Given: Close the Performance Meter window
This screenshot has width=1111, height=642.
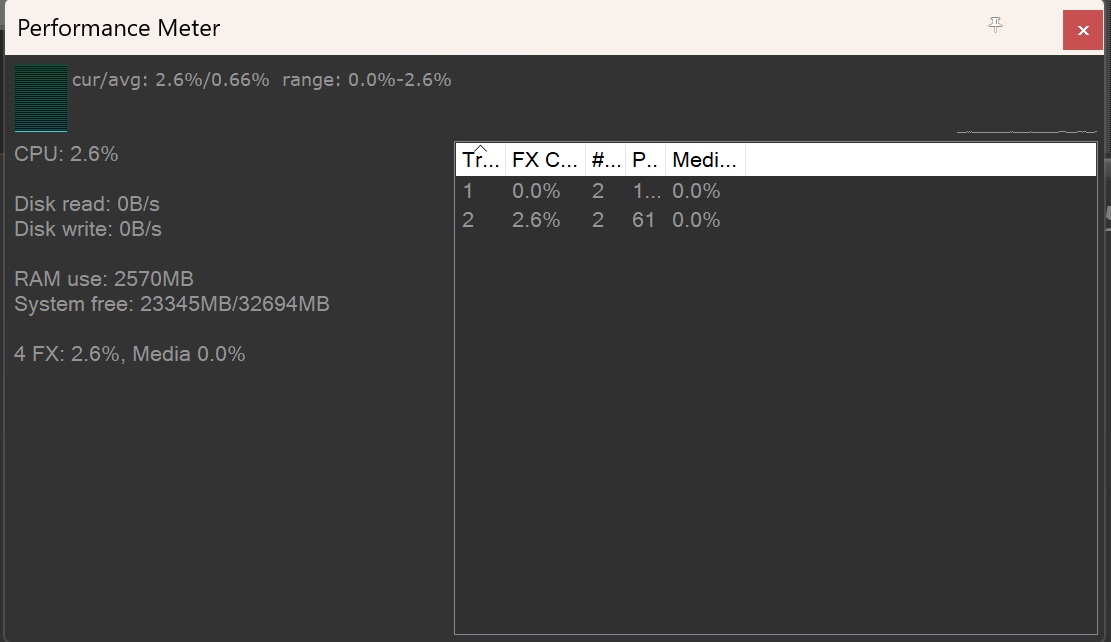Looking at the screenshot, I should 1082,30.
